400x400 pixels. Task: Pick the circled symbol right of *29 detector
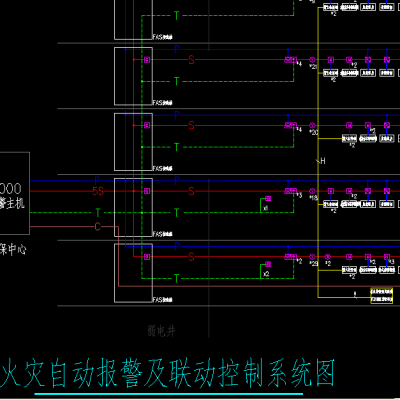tap(328, 257)
